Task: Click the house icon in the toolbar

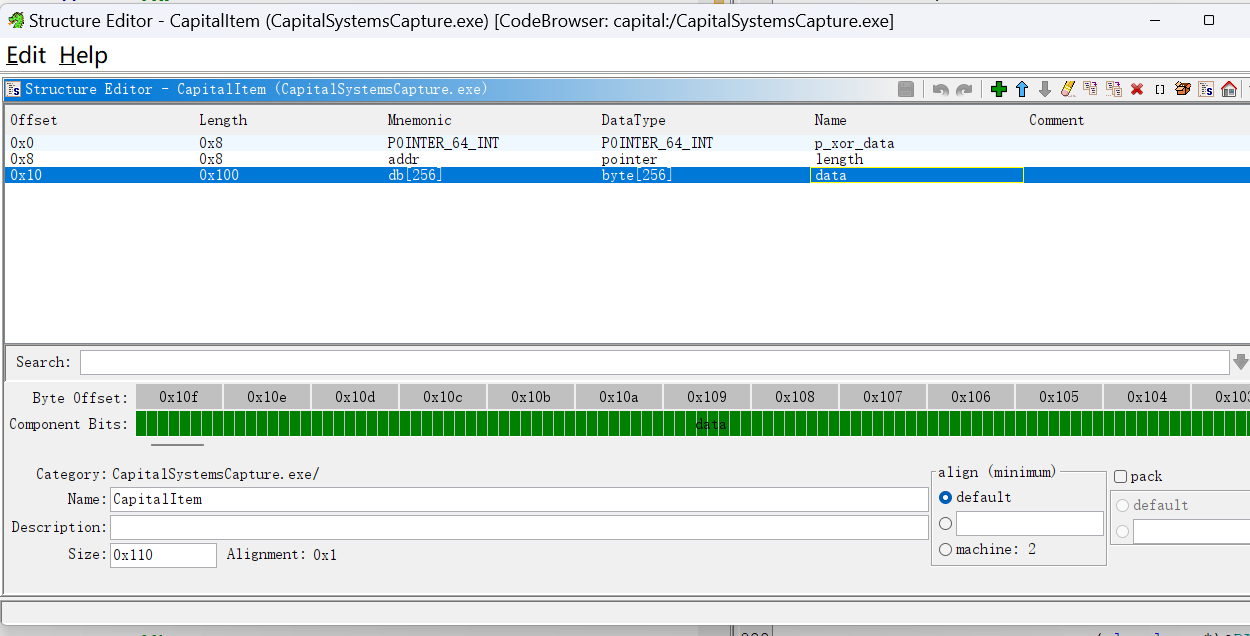Action: pos(1229,90)
